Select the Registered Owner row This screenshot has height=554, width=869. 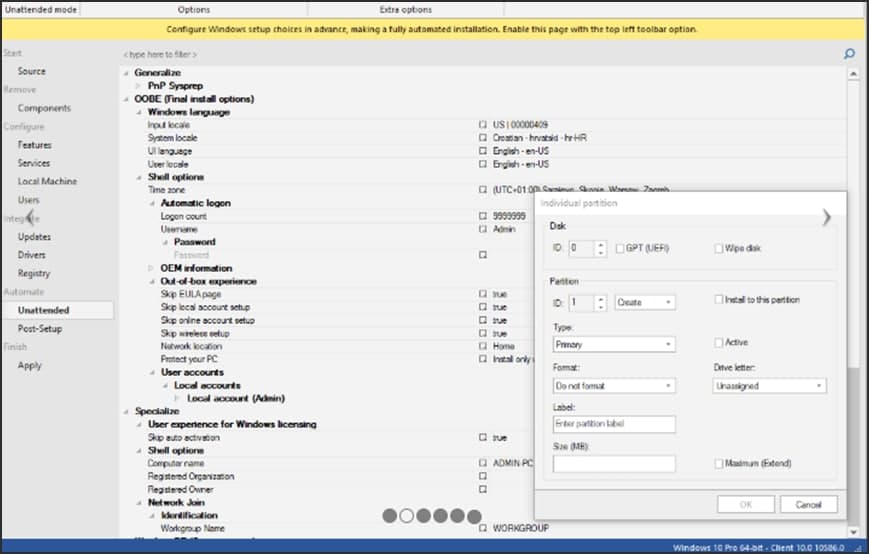(x=328, y=490)
